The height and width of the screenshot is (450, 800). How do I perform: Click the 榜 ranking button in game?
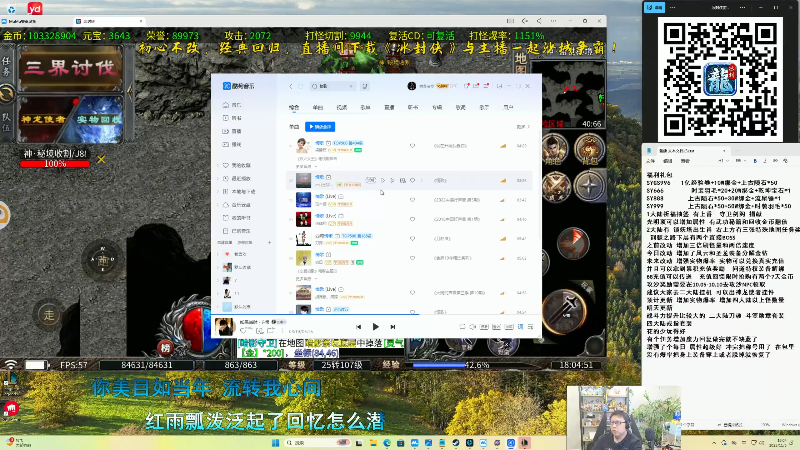(x=165, y=348)
